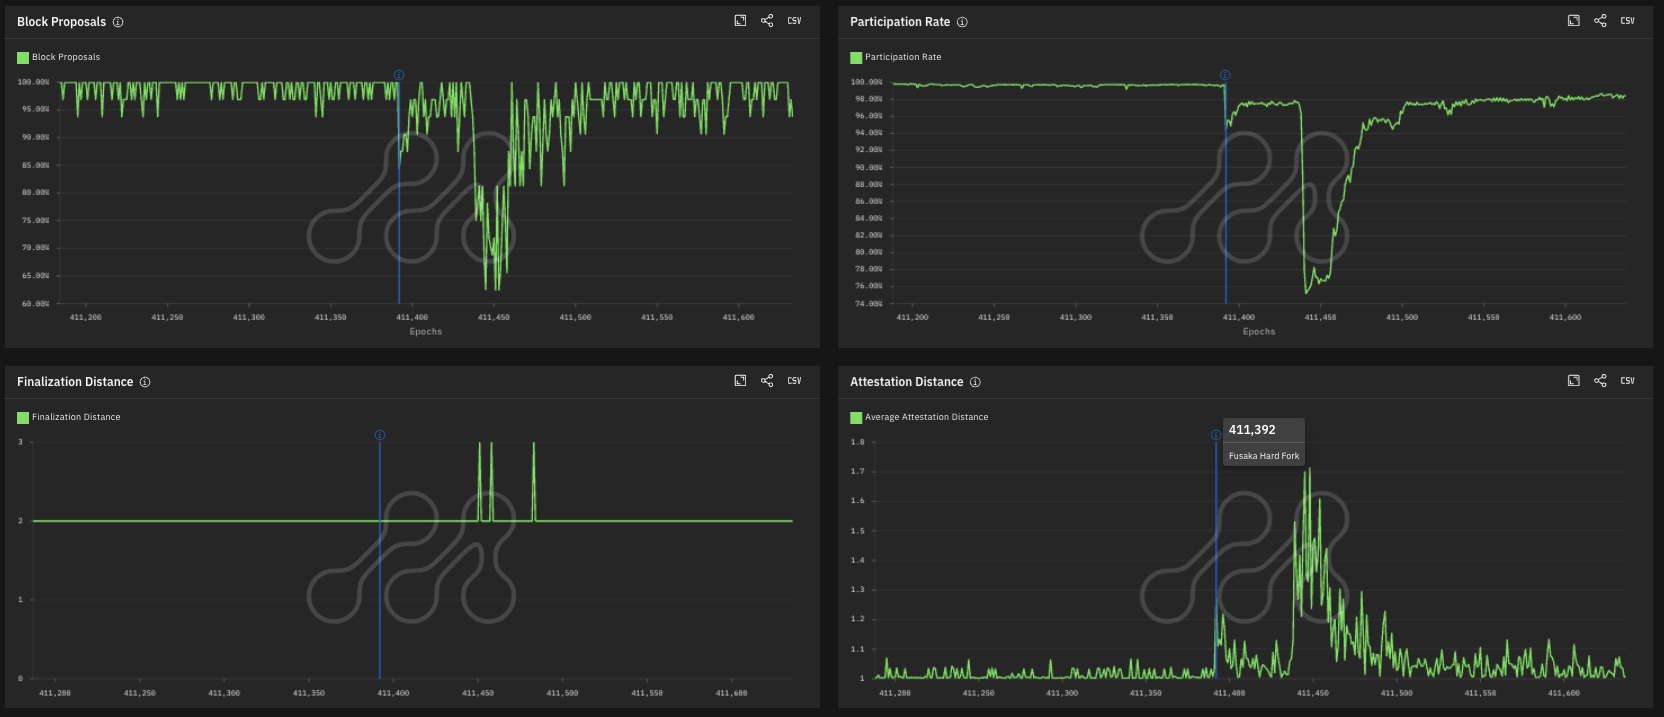Share the Finalization Distance chart
1664x717 pixels.
767,381
